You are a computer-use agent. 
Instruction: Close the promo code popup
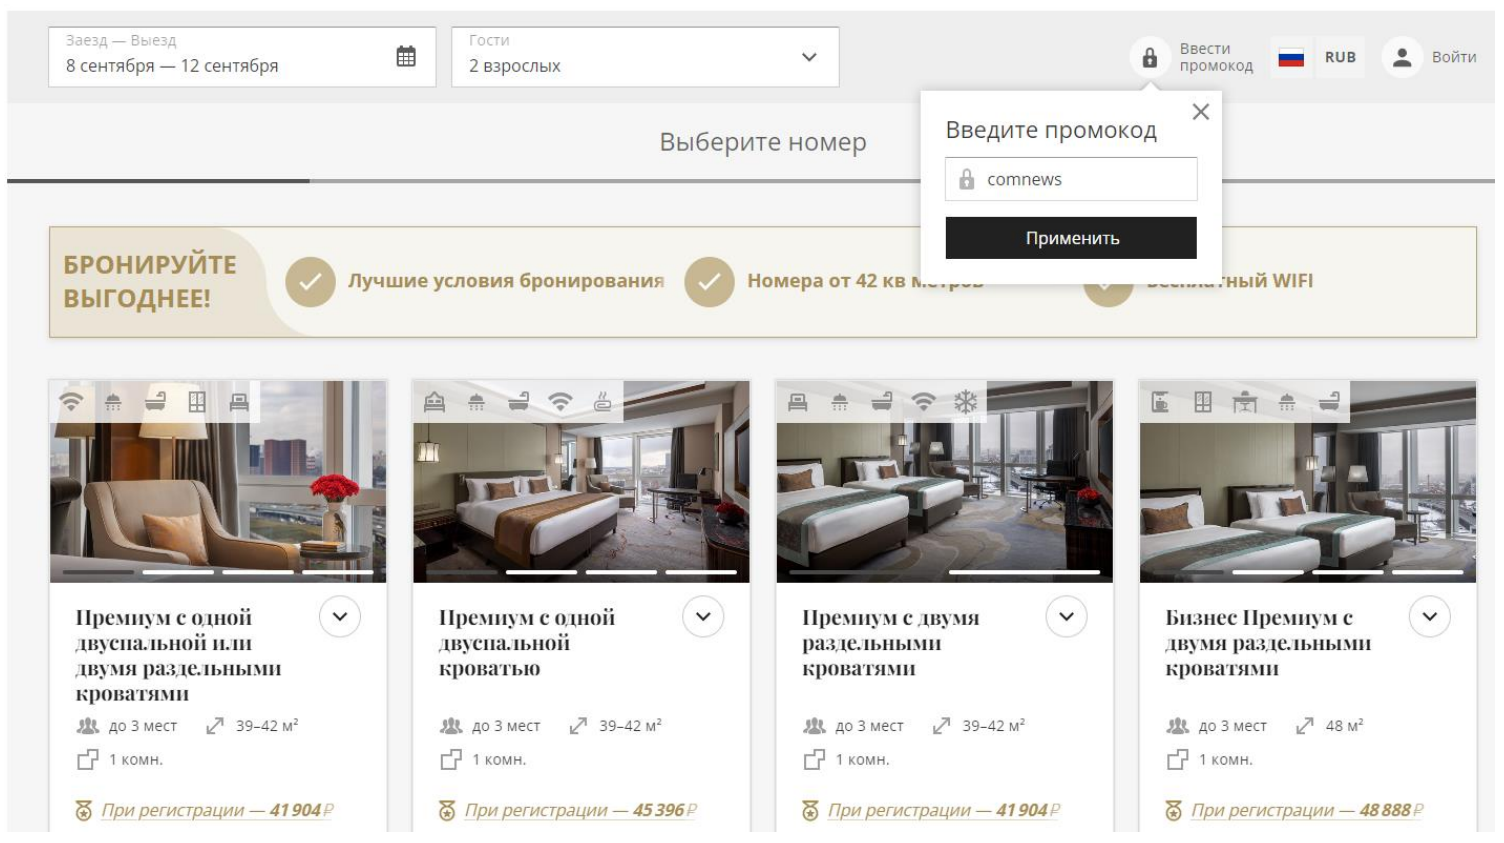[1200, 112]
